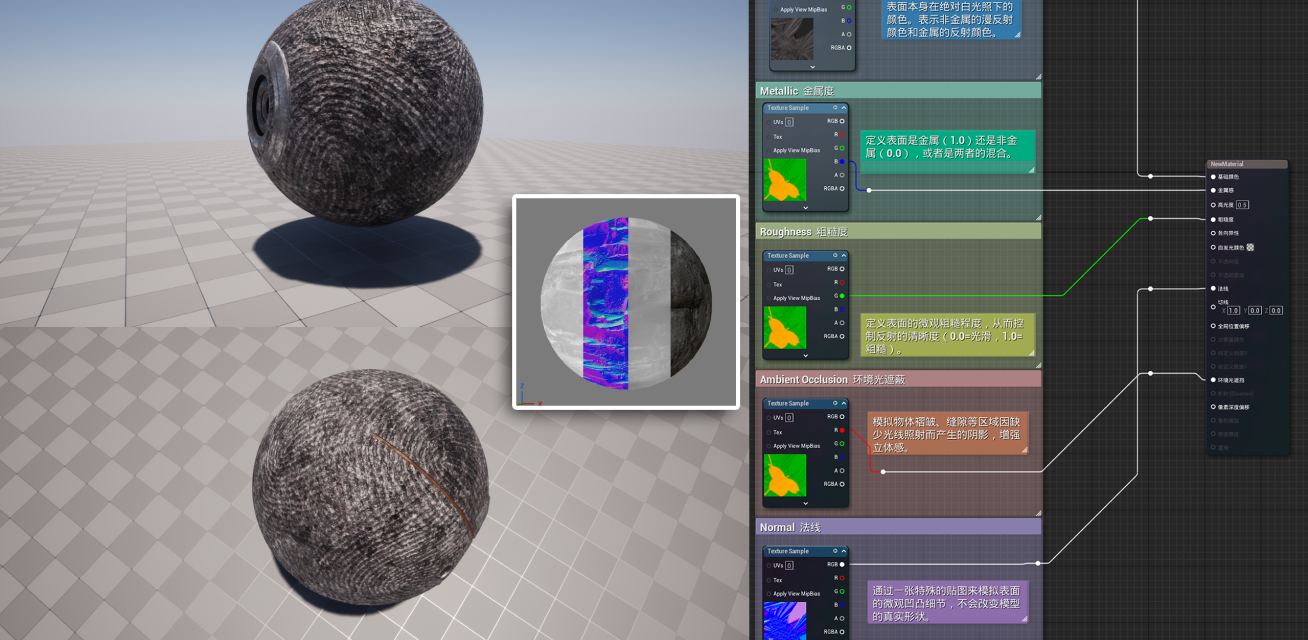Click the 环境光遮挡 input pin on NewMaterial
The image size is (1308, 640).
coord(1214,380)
